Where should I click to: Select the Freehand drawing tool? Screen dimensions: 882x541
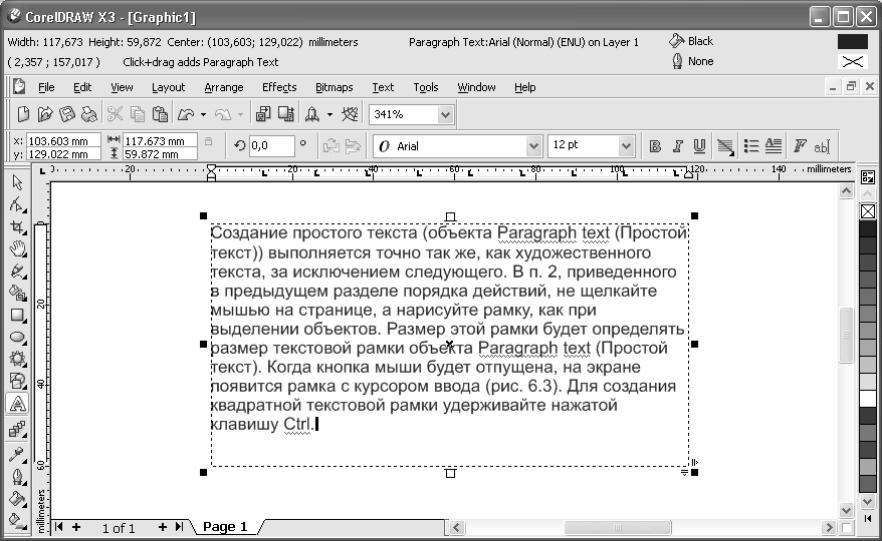click(17, 271)
